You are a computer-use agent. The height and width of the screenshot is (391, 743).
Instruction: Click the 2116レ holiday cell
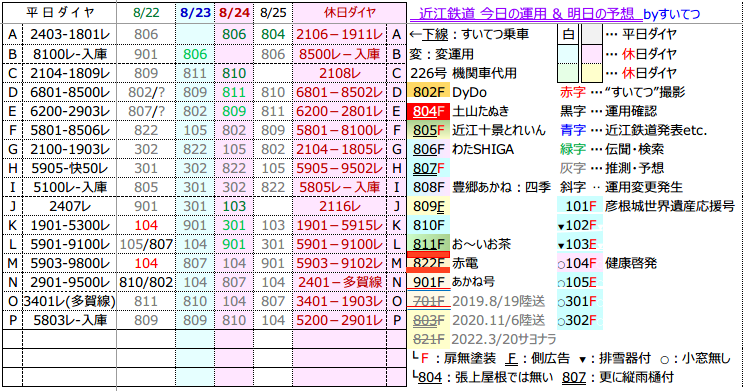tap(340, 206)
